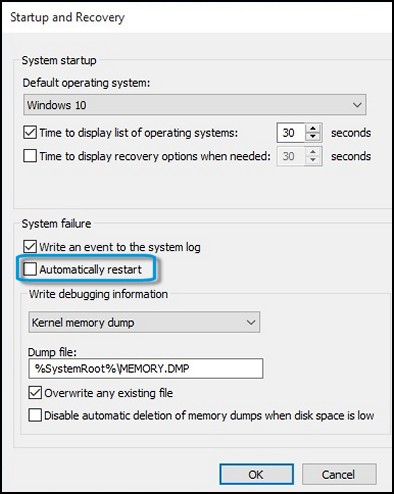Increase operating systems list time with up arrow
The height and width of the screenshot is (494, 394).
pyautogui.click(x=313, y=128)
